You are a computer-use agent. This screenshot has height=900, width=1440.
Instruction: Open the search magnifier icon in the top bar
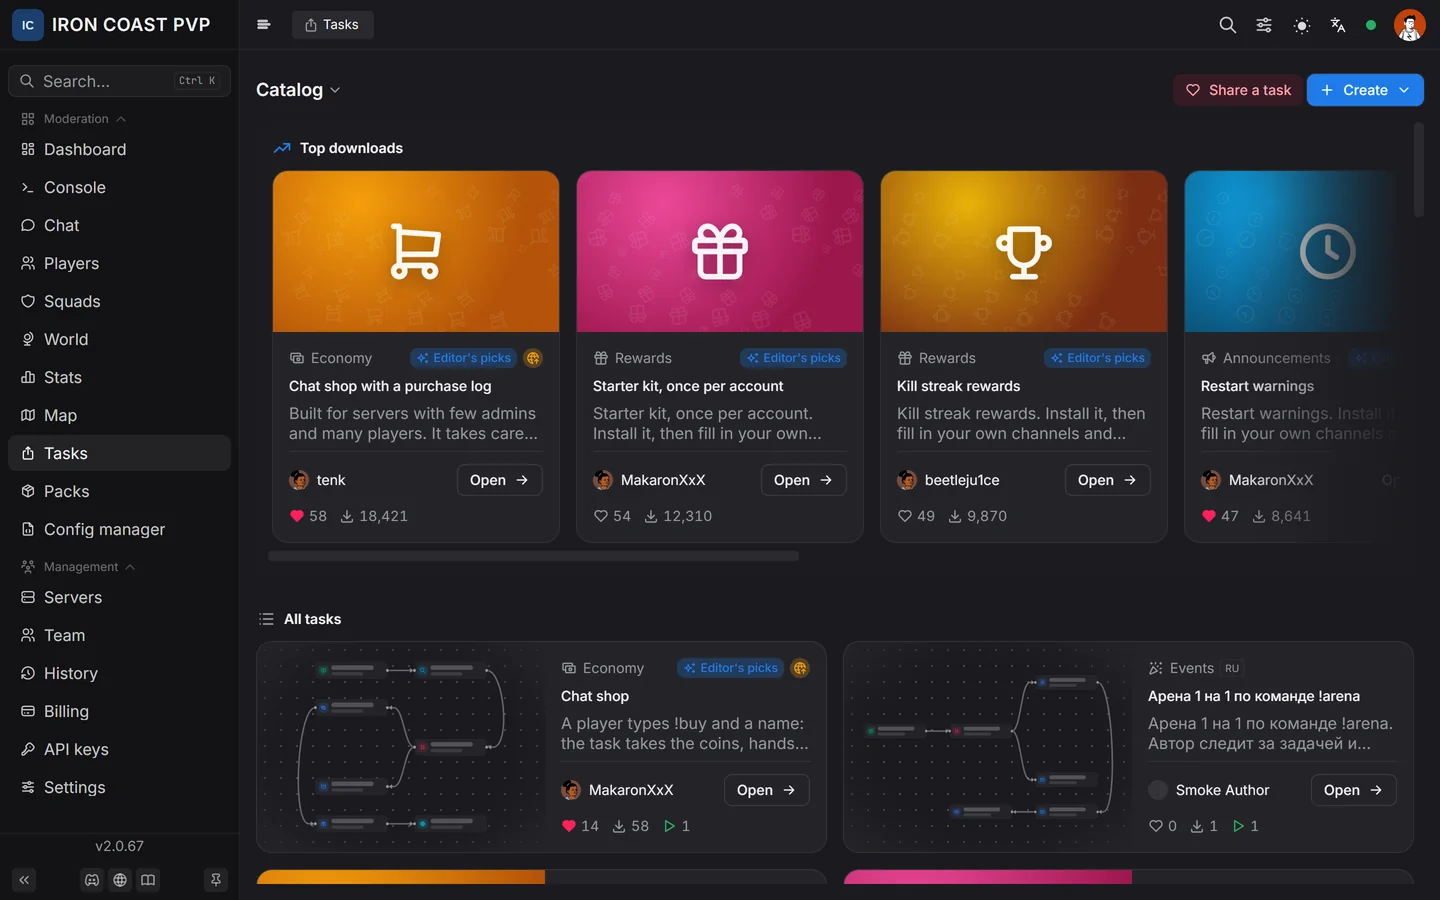click(x=1227, y=25)
